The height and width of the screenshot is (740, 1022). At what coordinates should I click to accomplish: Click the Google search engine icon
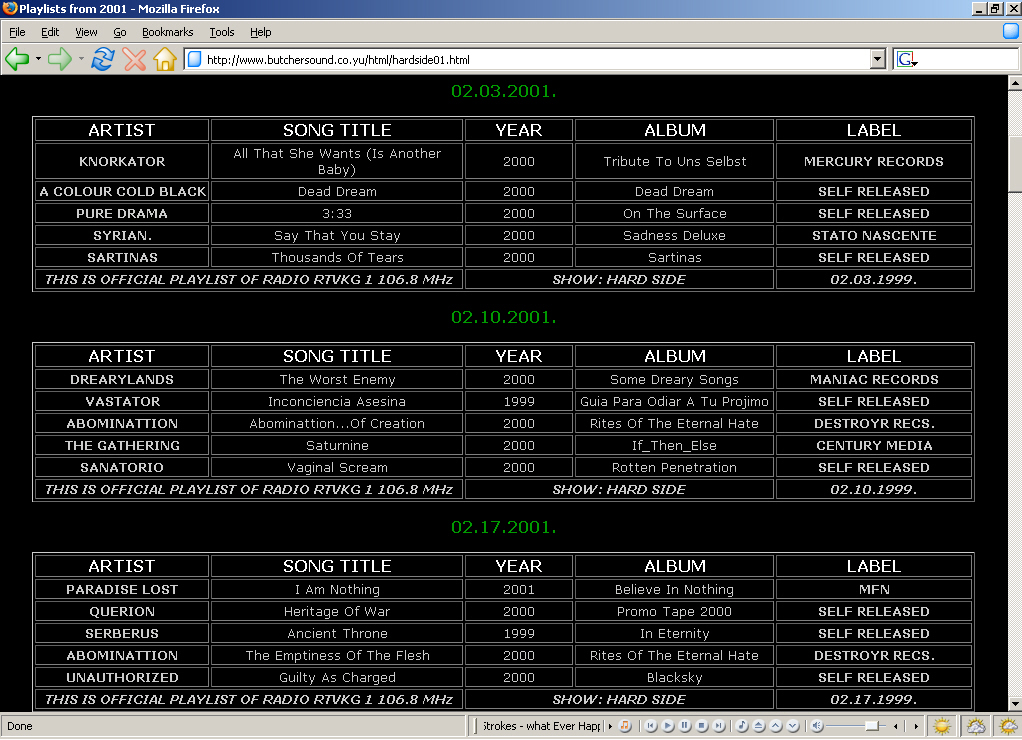(x=907, y=60)
